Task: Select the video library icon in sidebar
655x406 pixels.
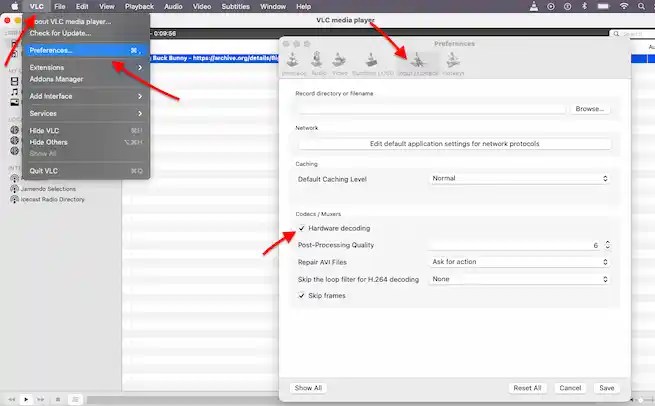Action: [15, 81]
